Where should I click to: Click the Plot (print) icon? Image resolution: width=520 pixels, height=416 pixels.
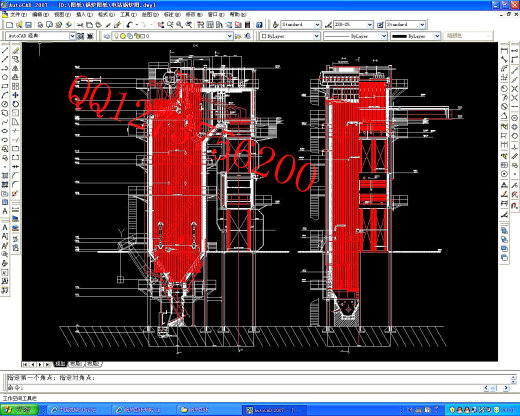click(x=40, y=25)
